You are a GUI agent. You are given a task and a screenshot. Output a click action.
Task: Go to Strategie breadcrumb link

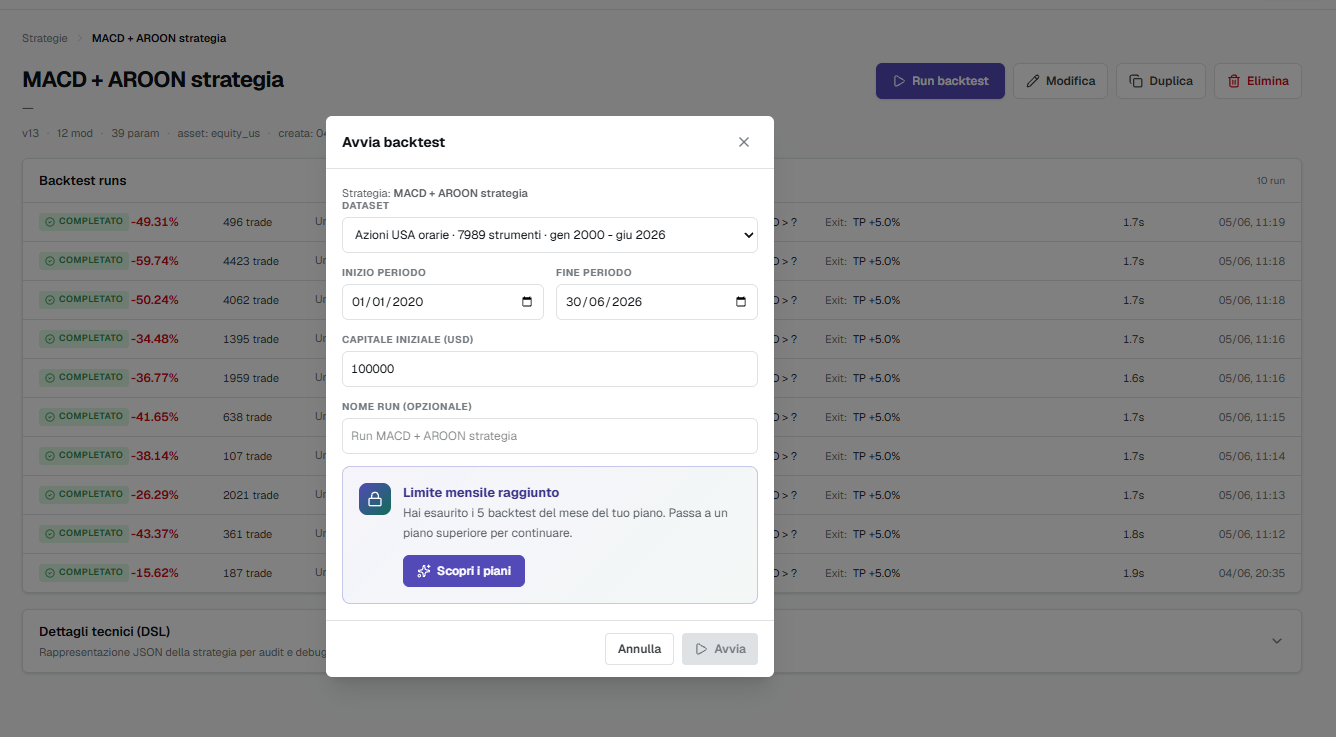45,38
